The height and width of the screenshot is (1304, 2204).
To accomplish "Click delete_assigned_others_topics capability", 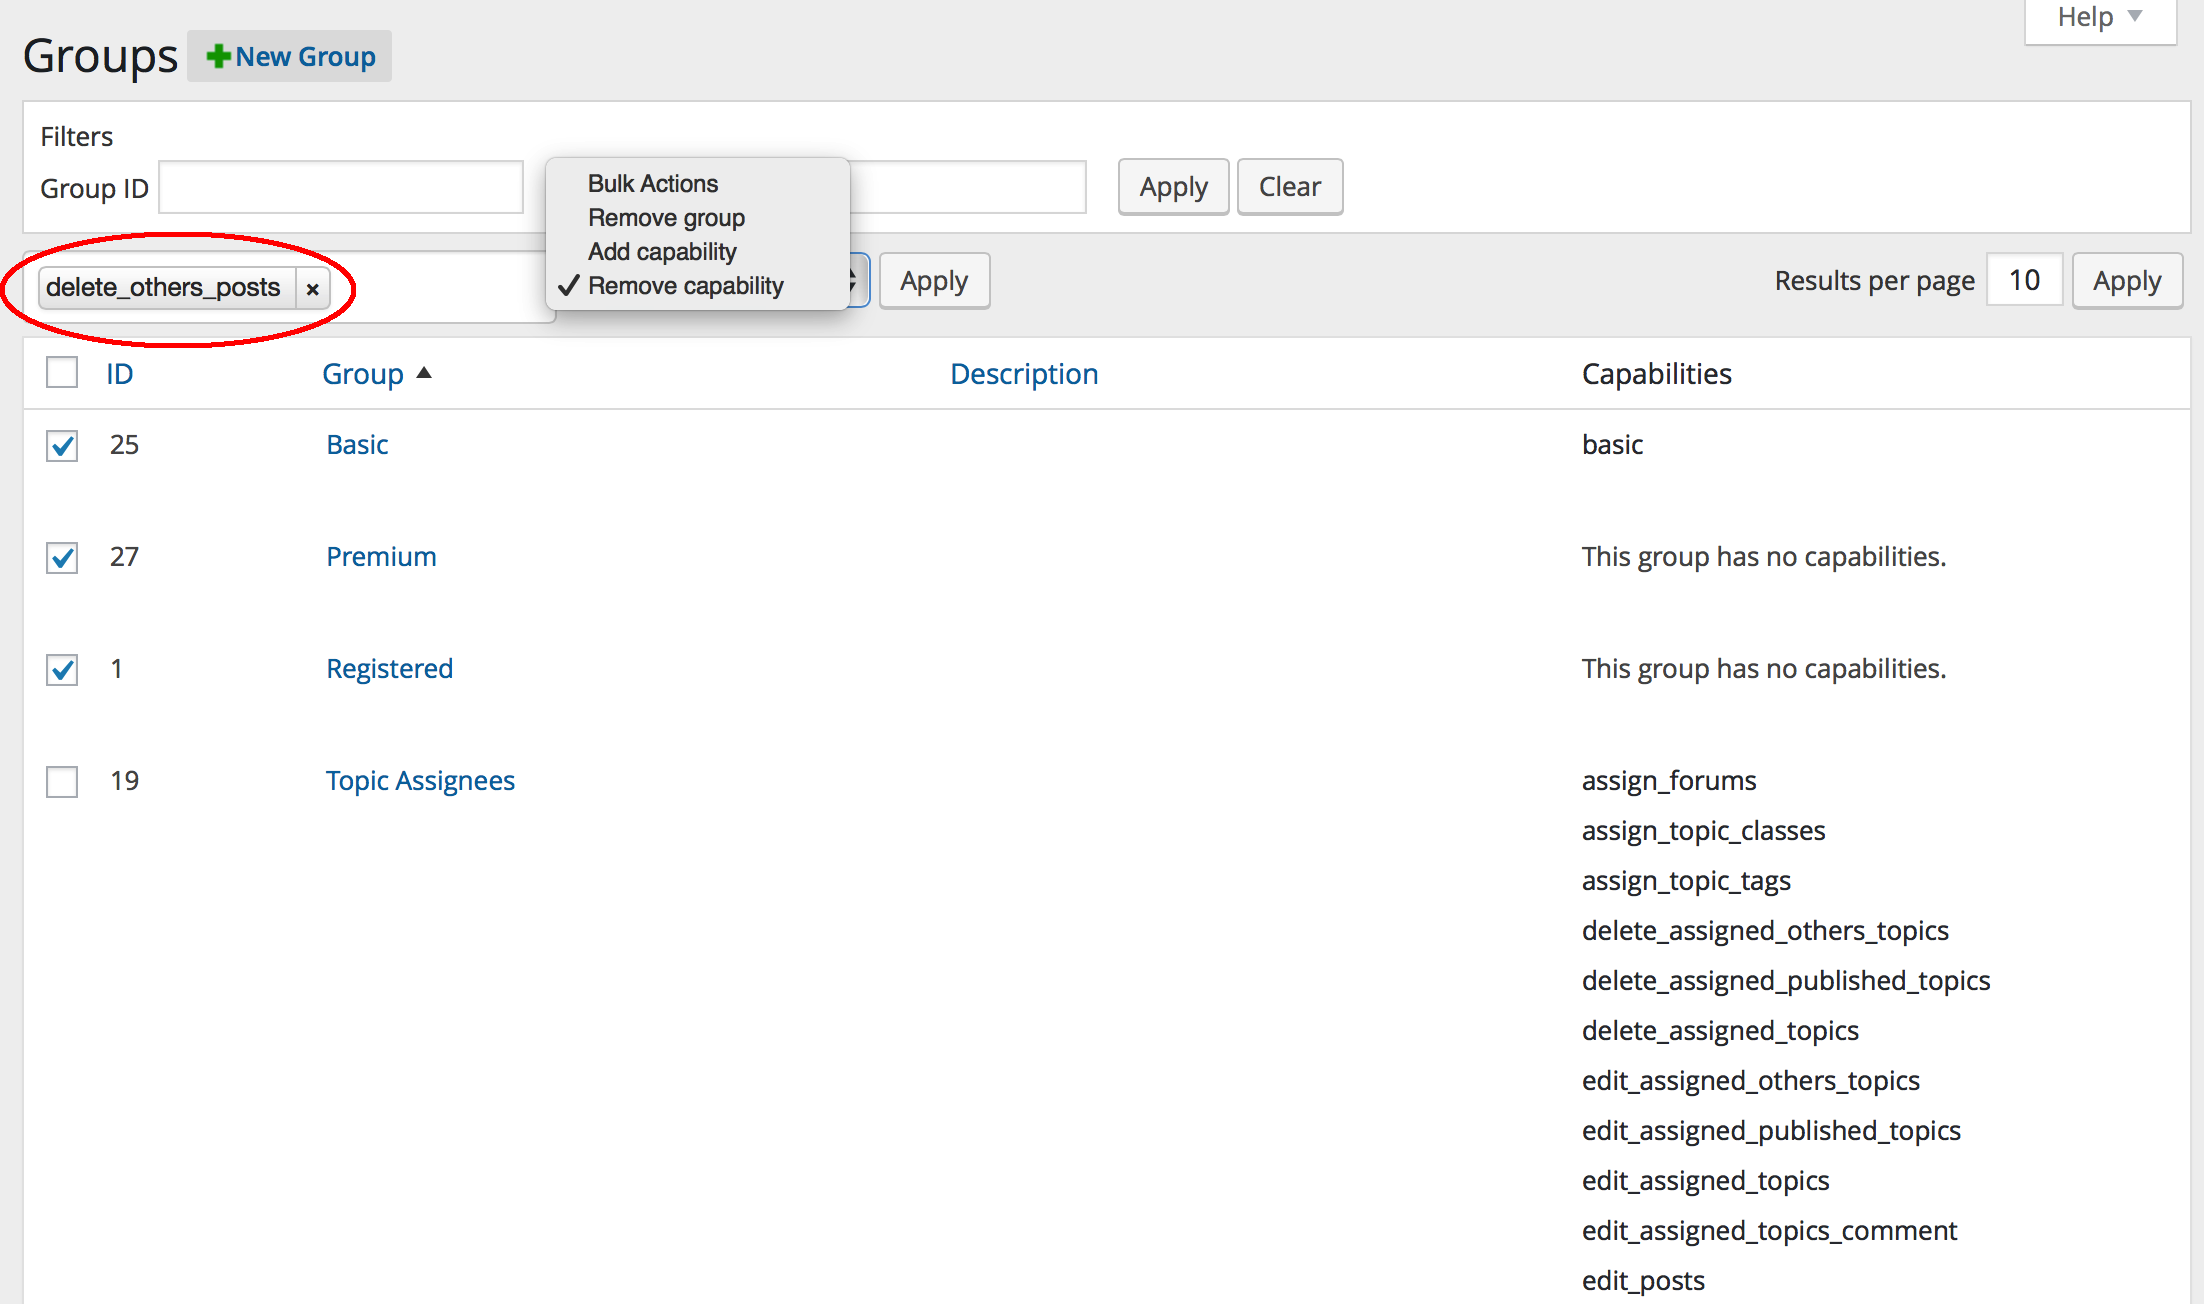I will pyautogui.click(x=1765, y=931).
